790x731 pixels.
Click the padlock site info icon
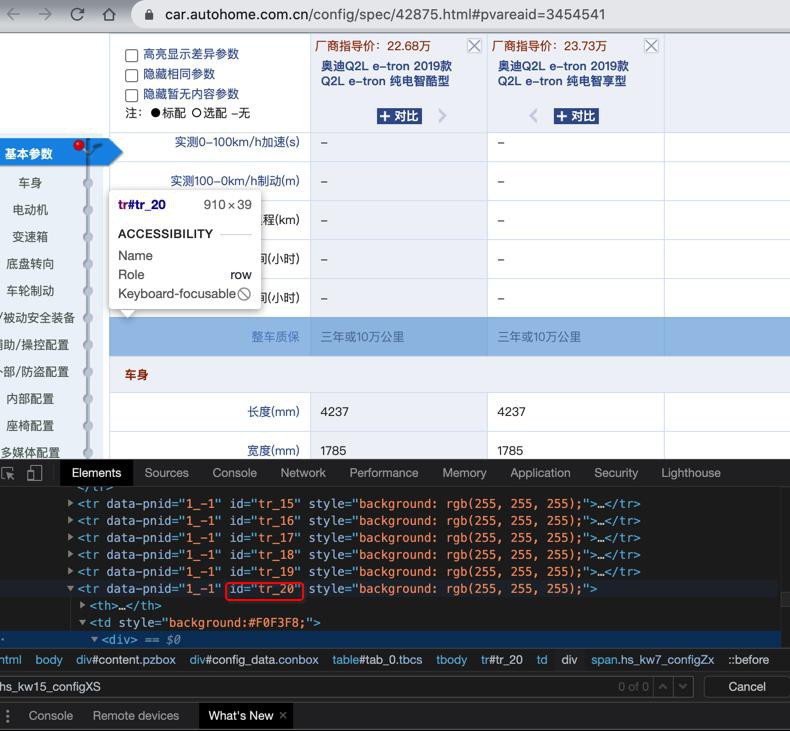click(149, 14)
